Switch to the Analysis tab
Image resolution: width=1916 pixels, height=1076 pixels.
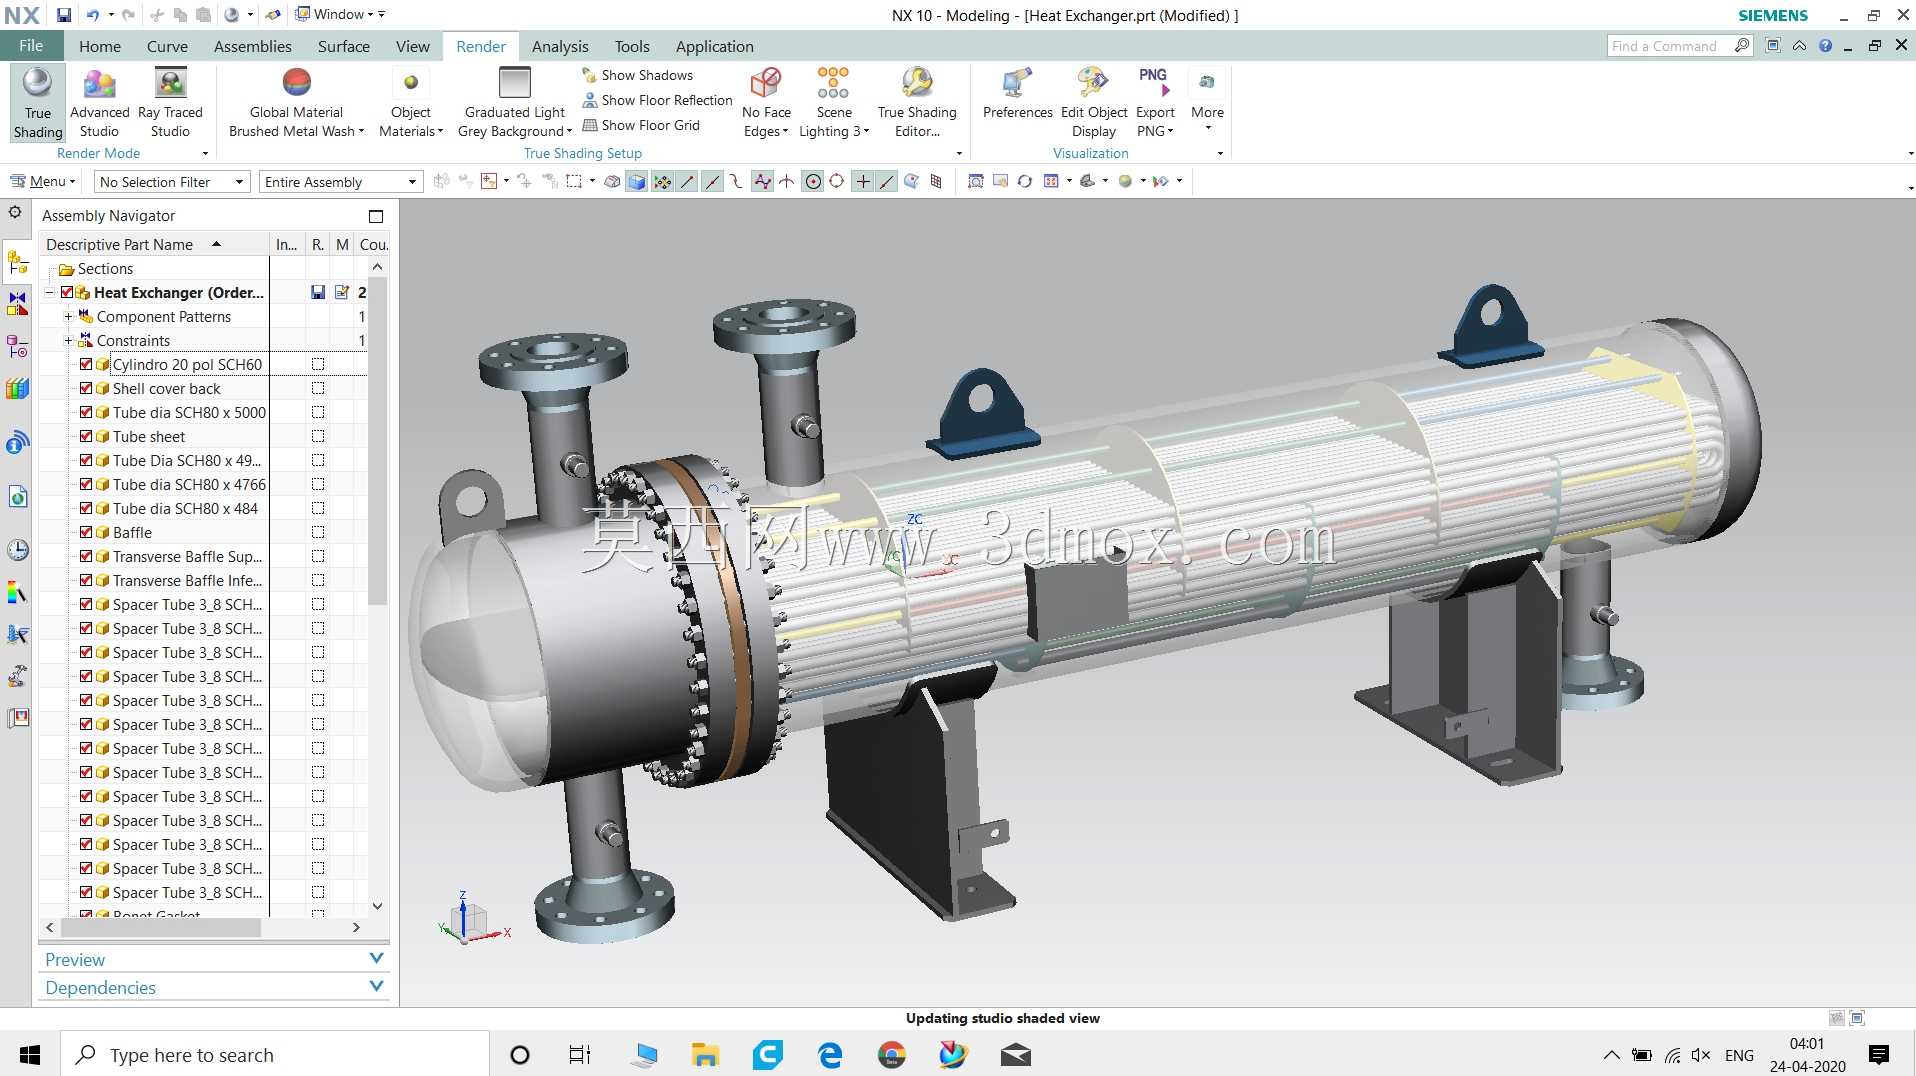(560, 46)
